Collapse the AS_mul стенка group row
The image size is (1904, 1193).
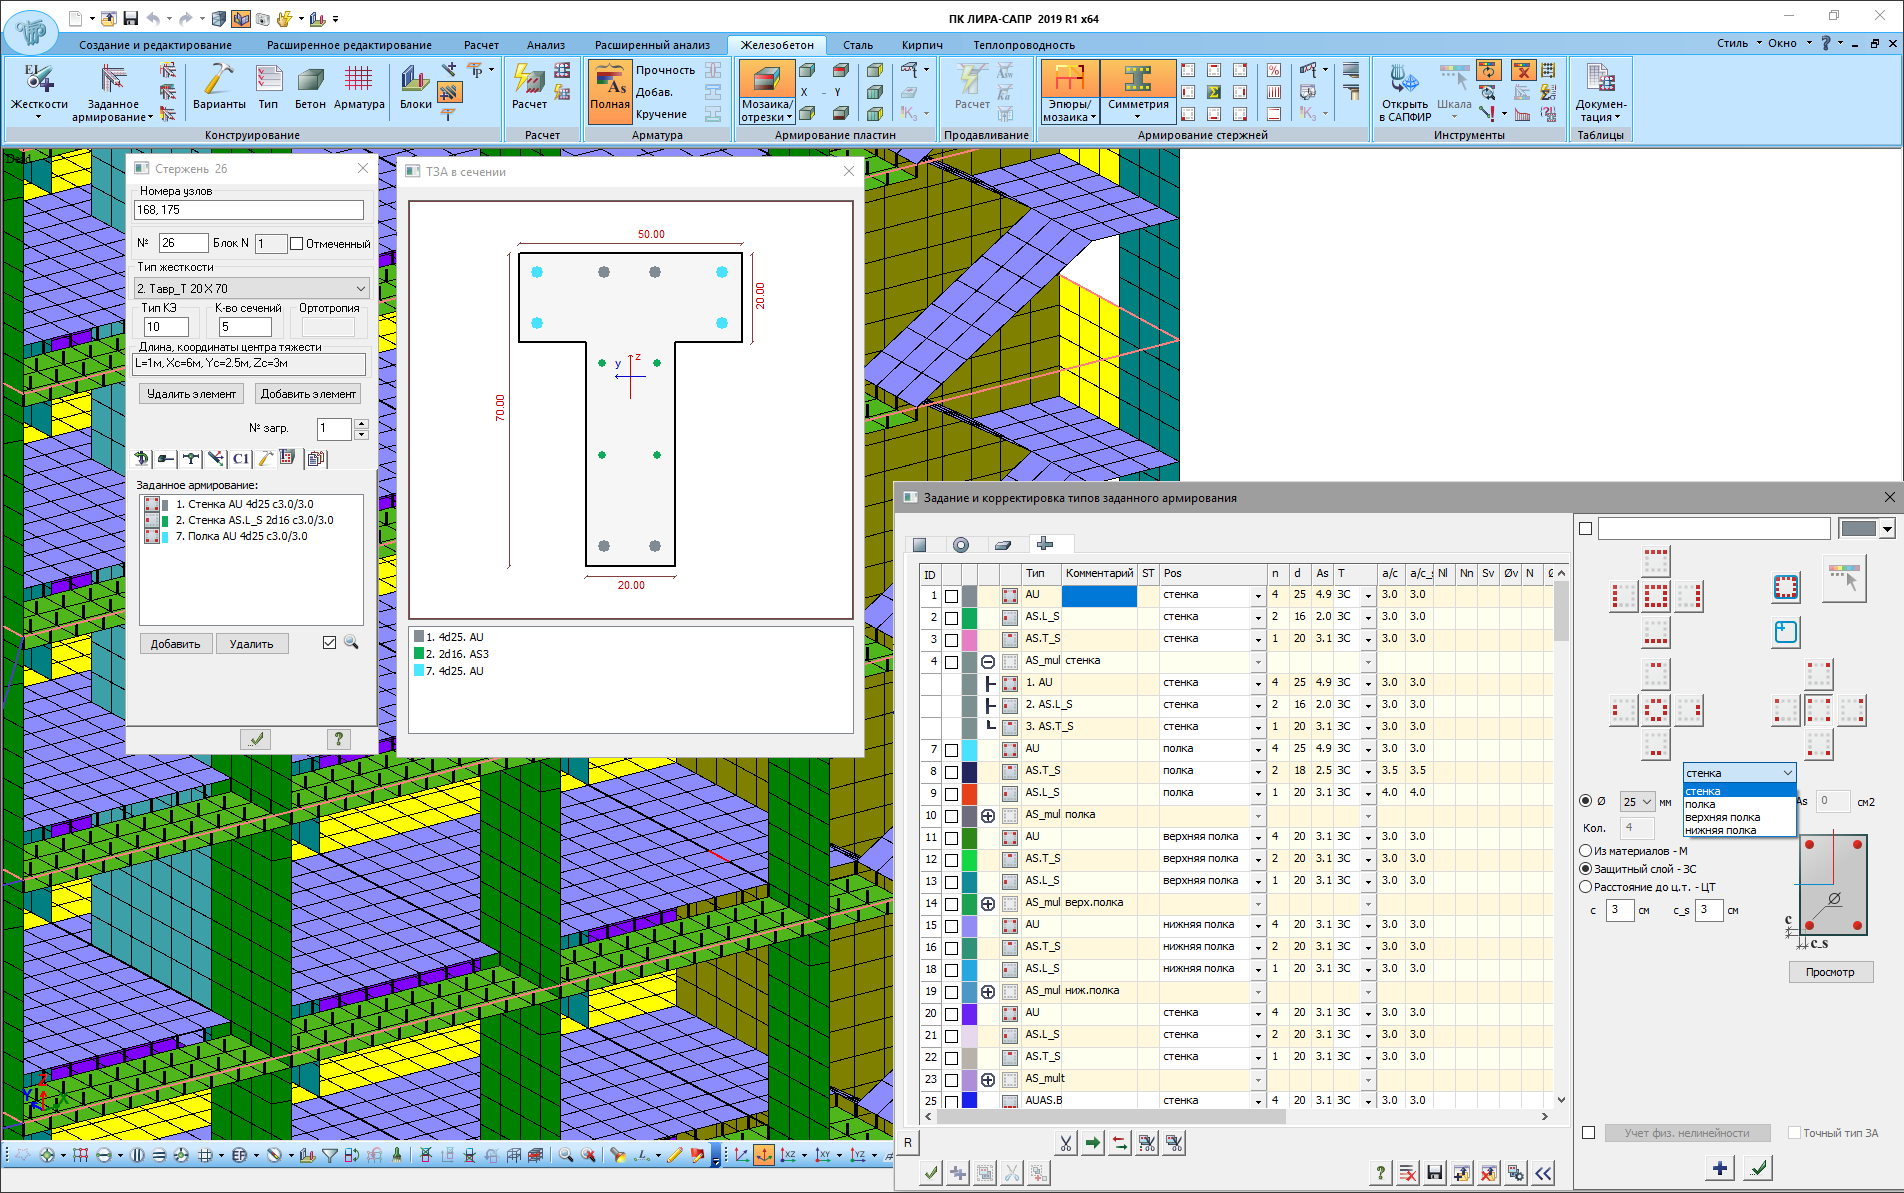(x=988, y=660)
